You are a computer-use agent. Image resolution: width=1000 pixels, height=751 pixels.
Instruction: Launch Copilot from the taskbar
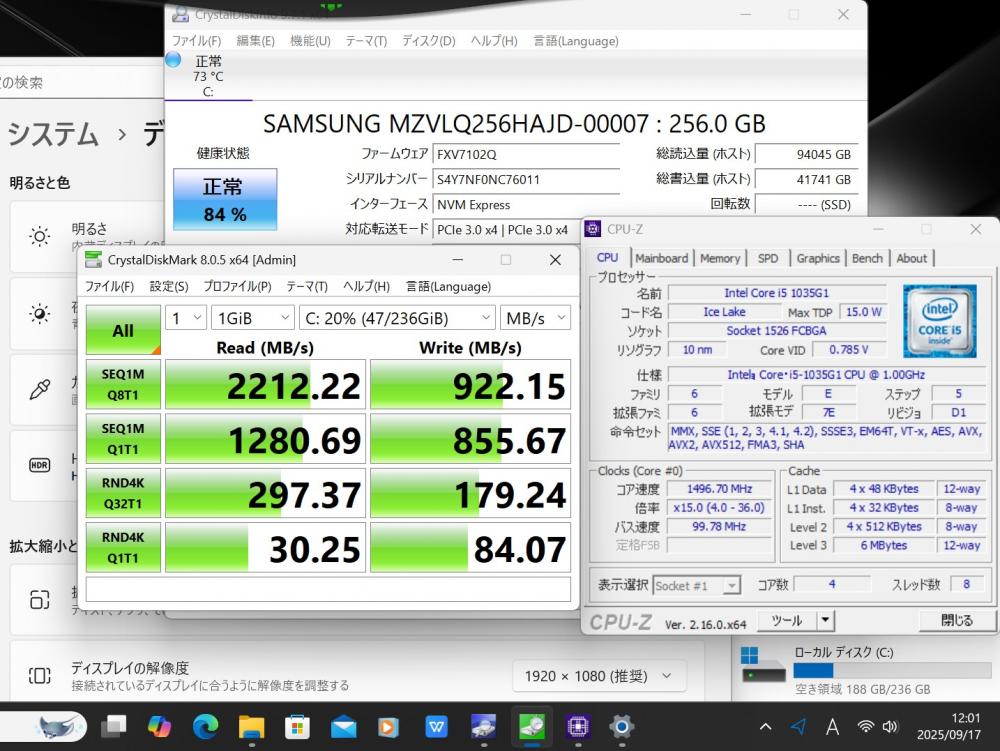(x=159, y=726)
